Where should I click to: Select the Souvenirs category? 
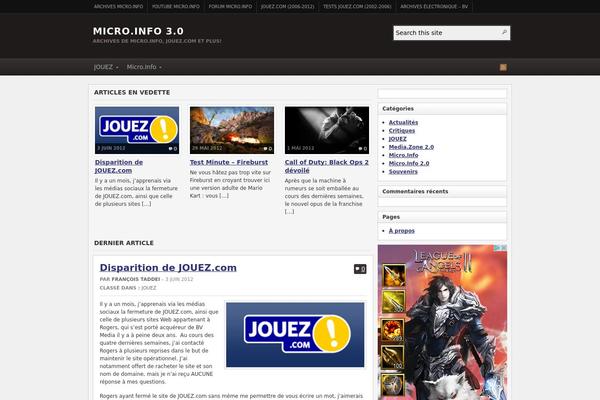403,171
